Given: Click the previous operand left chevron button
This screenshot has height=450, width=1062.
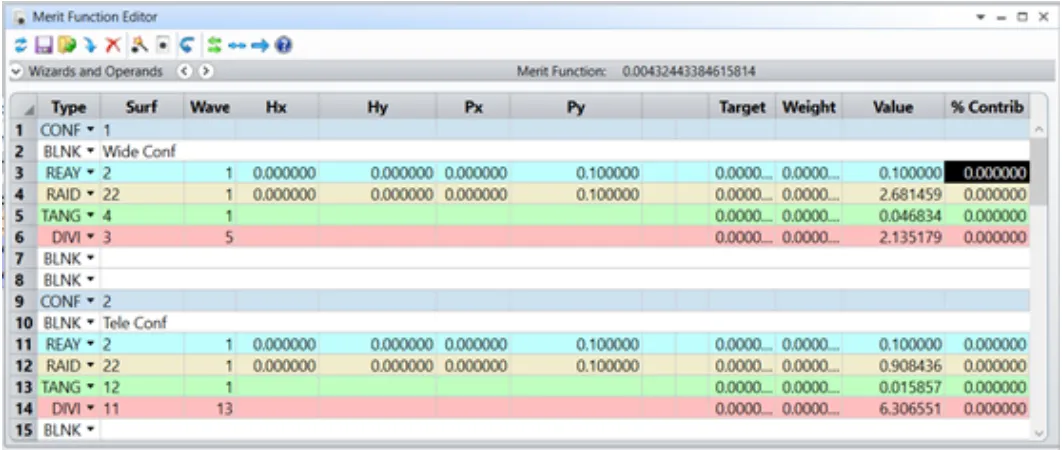Looking at the screenshot, I should pos(185,72).
